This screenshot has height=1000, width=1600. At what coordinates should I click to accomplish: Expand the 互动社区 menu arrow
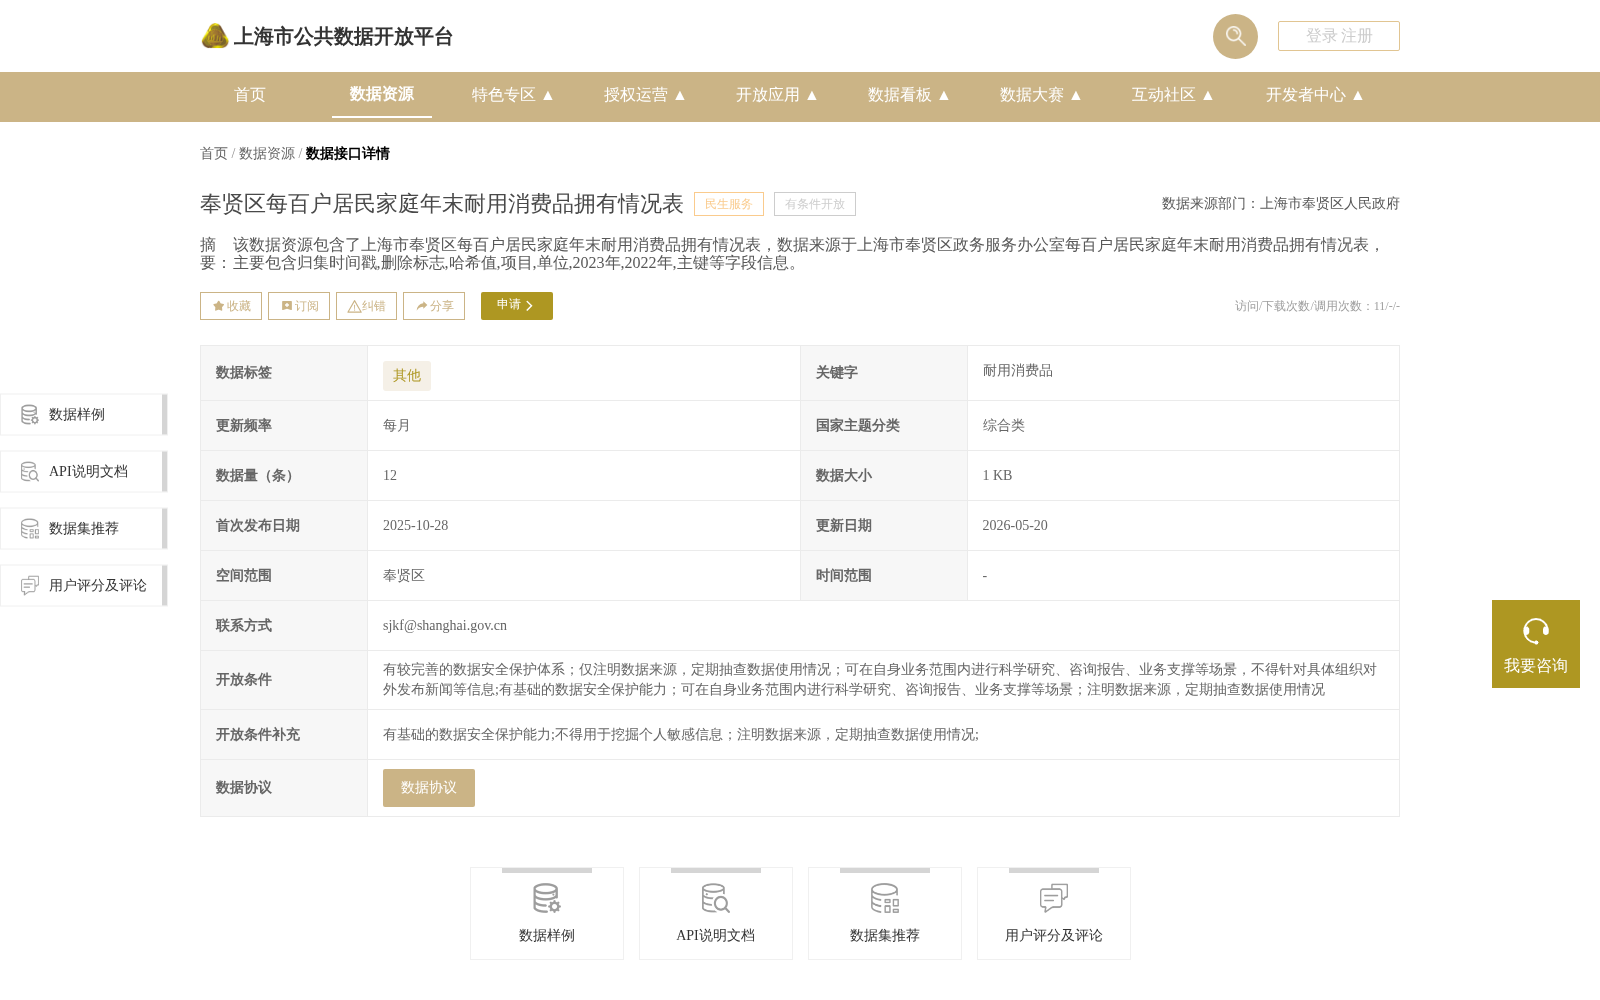[1208, 95]
